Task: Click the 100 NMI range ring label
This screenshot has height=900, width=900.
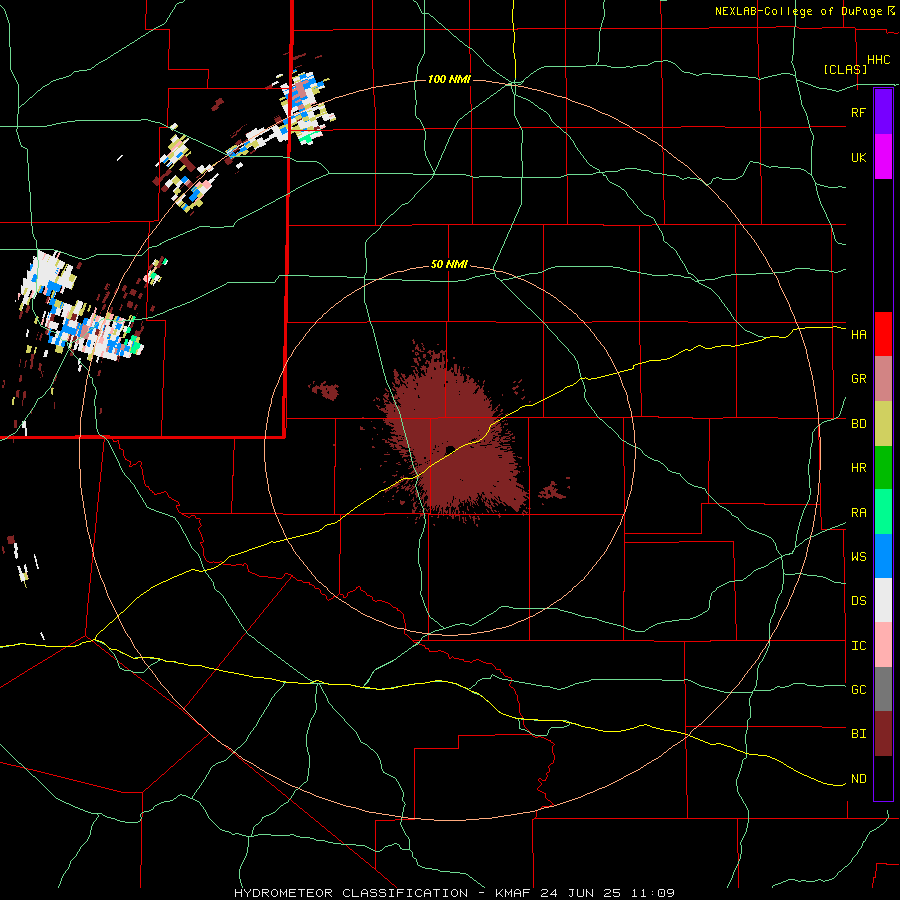Action: [x=449, y=79]
